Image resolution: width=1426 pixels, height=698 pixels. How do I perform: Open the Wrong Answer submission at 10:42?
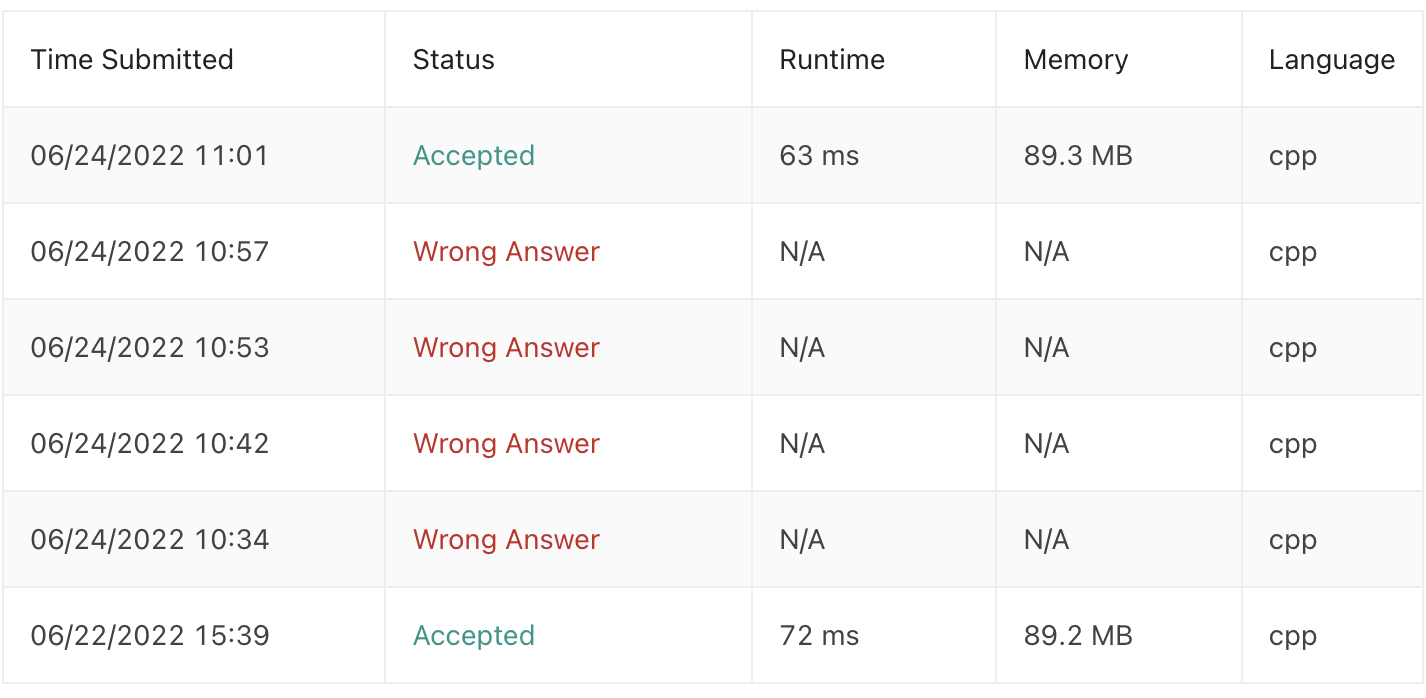(x=506, y=444)
